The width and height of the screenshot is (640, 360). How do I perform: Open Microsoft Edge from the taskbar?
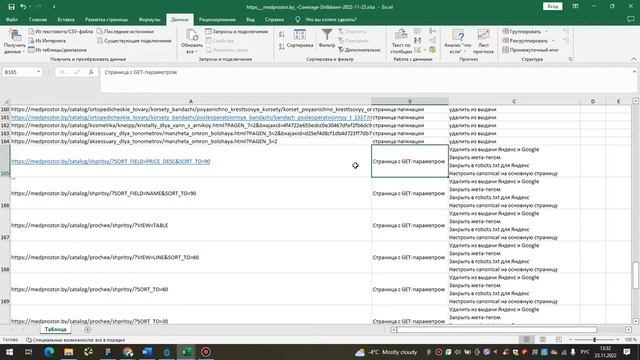(x=49, y=352)
